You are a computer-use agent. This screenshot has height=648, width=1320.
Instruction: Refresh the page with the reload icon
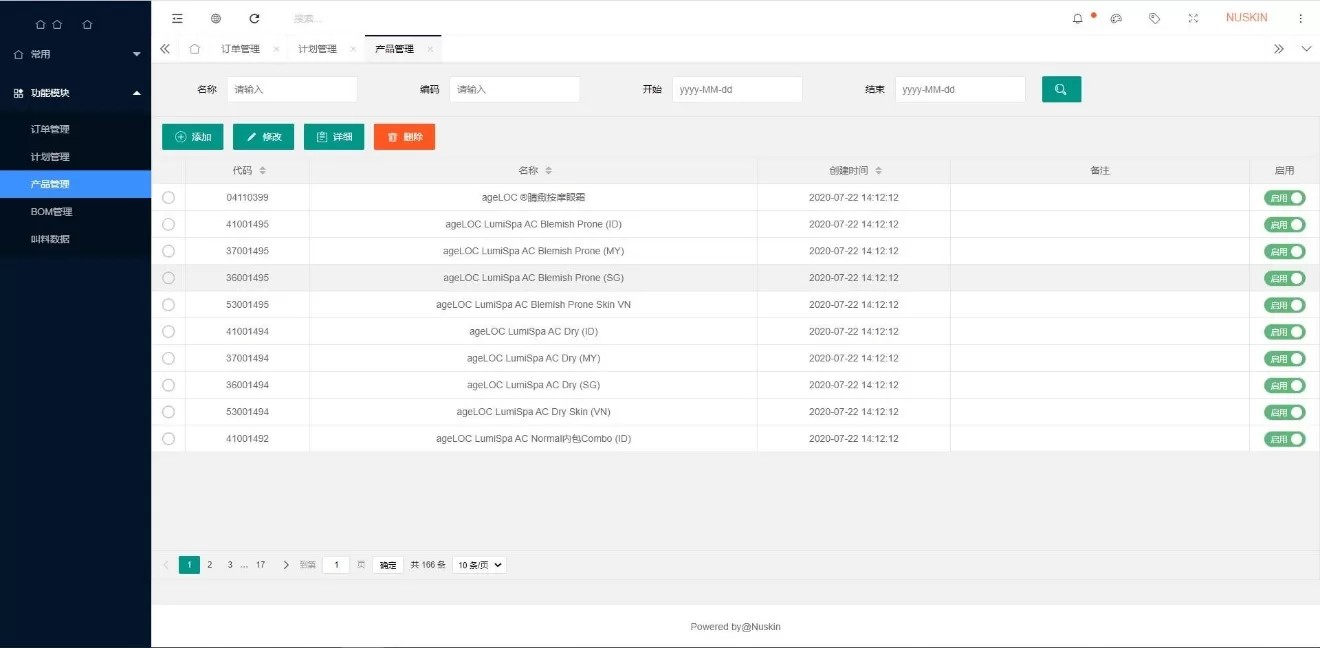click(254, 18)
